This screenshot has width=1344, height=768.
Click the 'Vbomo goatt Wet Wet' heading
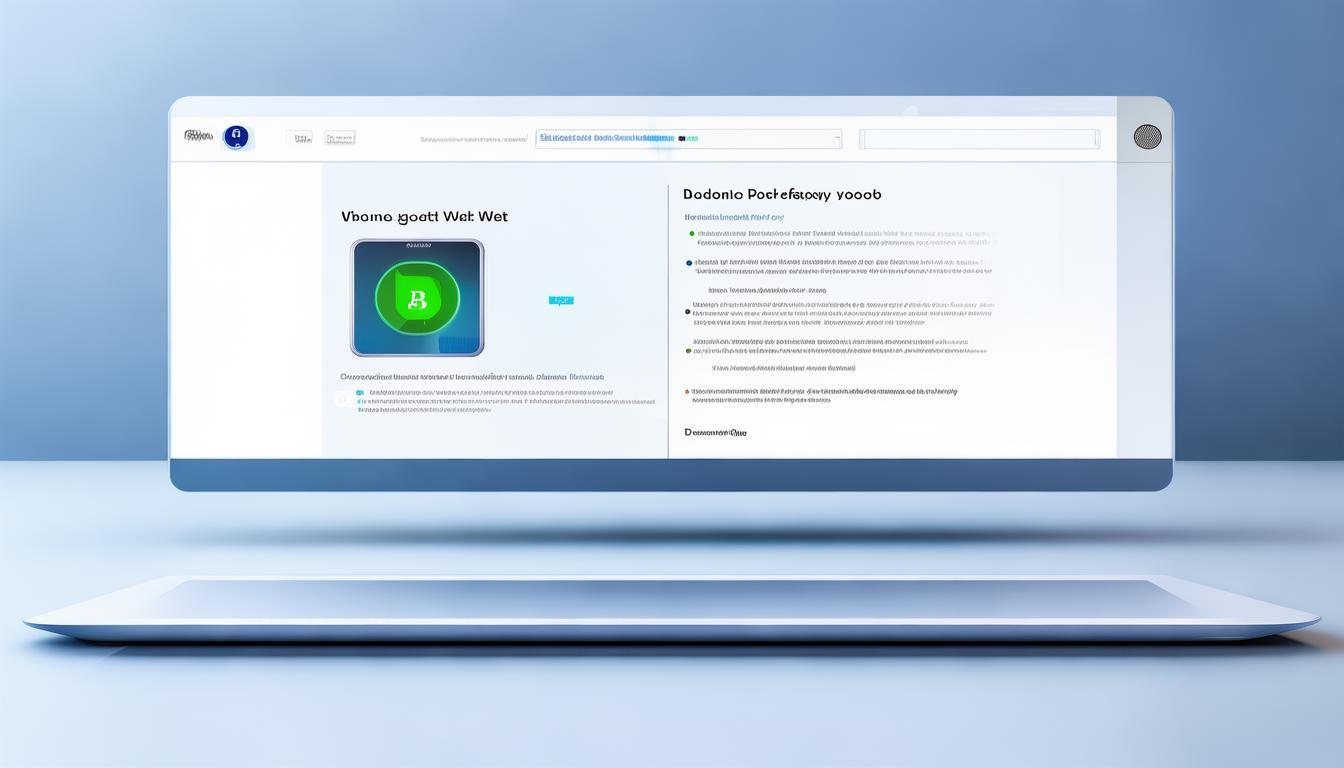pyautogui.click(x=424, y=216)
